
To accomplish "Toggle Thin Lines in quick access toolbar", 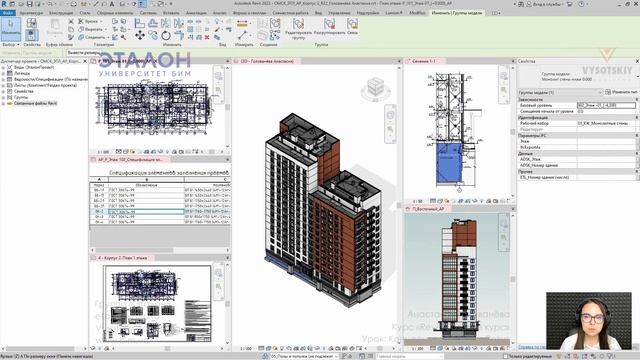I will click(x=142, y=4).
